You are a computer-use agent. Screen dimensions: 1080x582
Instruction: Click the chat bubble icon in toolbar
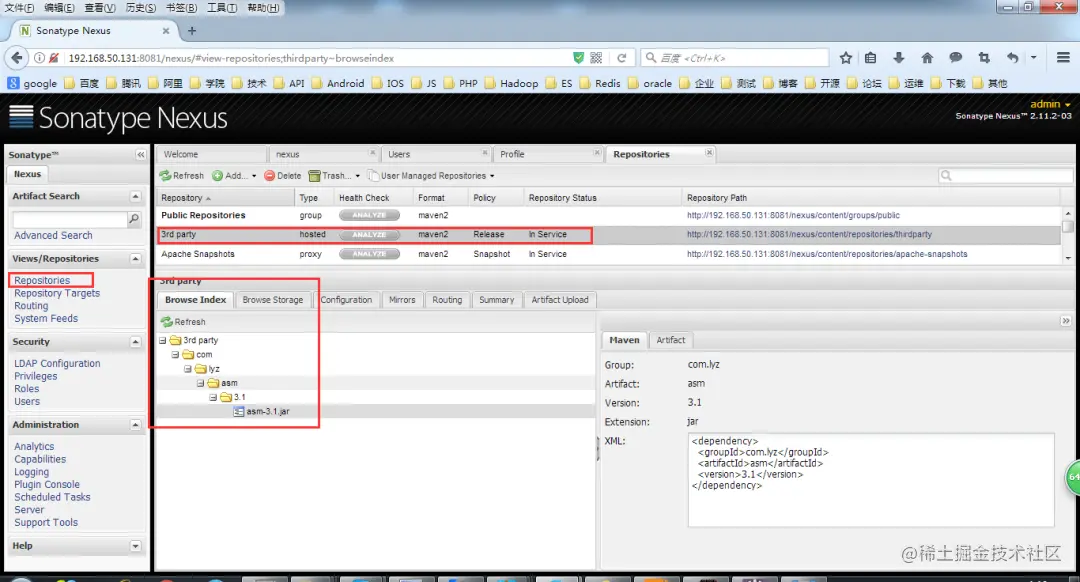click(x=955, y=58)
